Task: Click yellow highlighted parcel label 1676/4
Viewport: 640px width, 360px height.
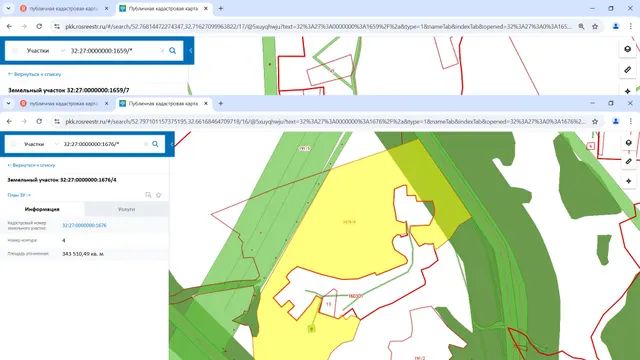Action: (x=349, y=222)
